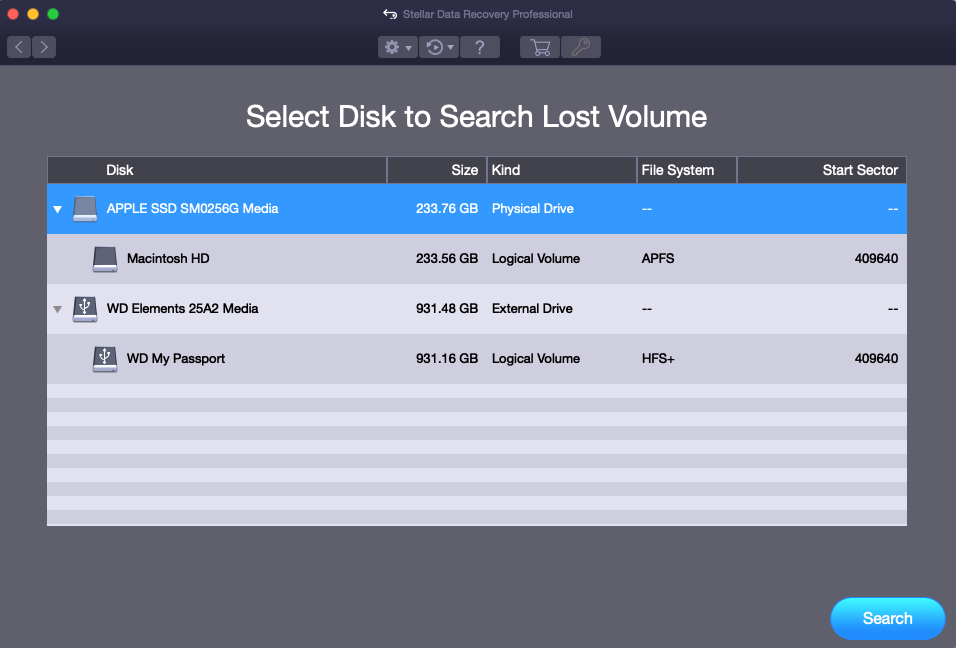This screenshot has height=648, width=956.
Task: Sort by the File System column header
Action: [687, 170]
